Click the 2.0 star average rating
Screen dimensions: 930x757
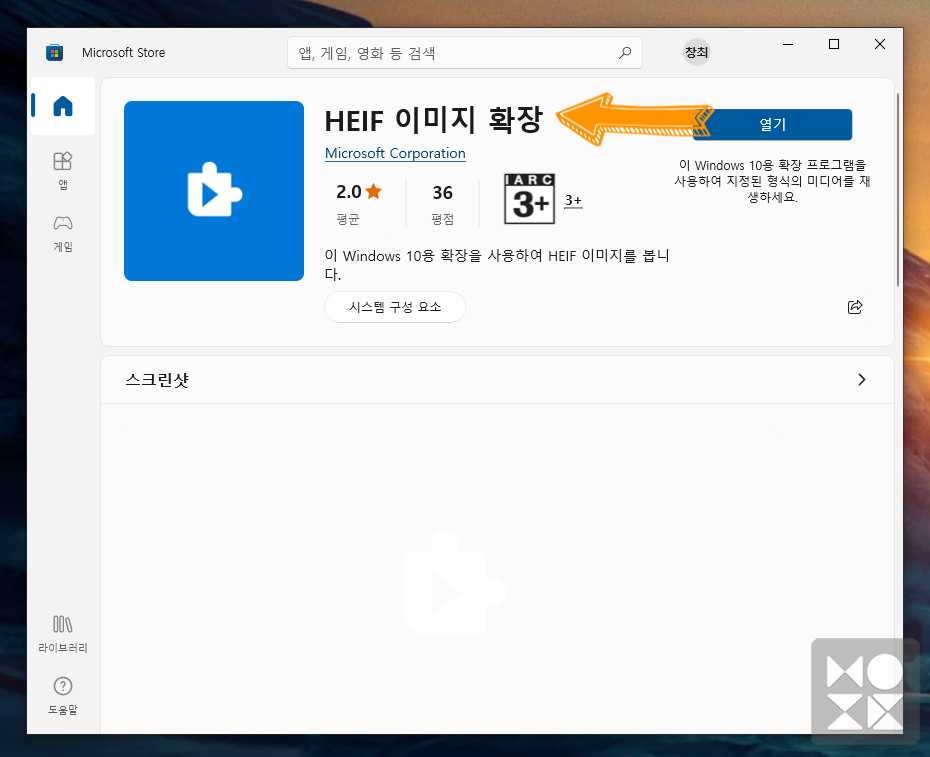tap(359, 203)
